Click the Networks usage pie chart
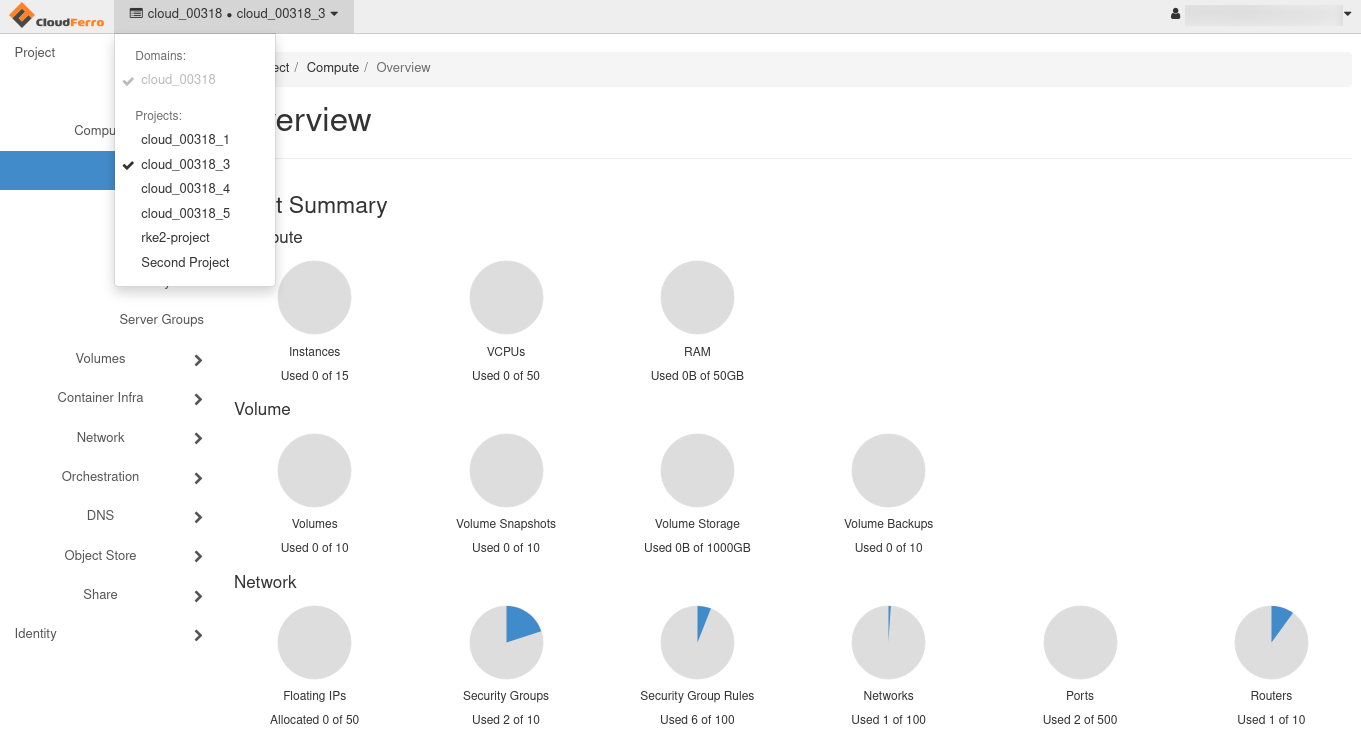 [x=888, y=642]
